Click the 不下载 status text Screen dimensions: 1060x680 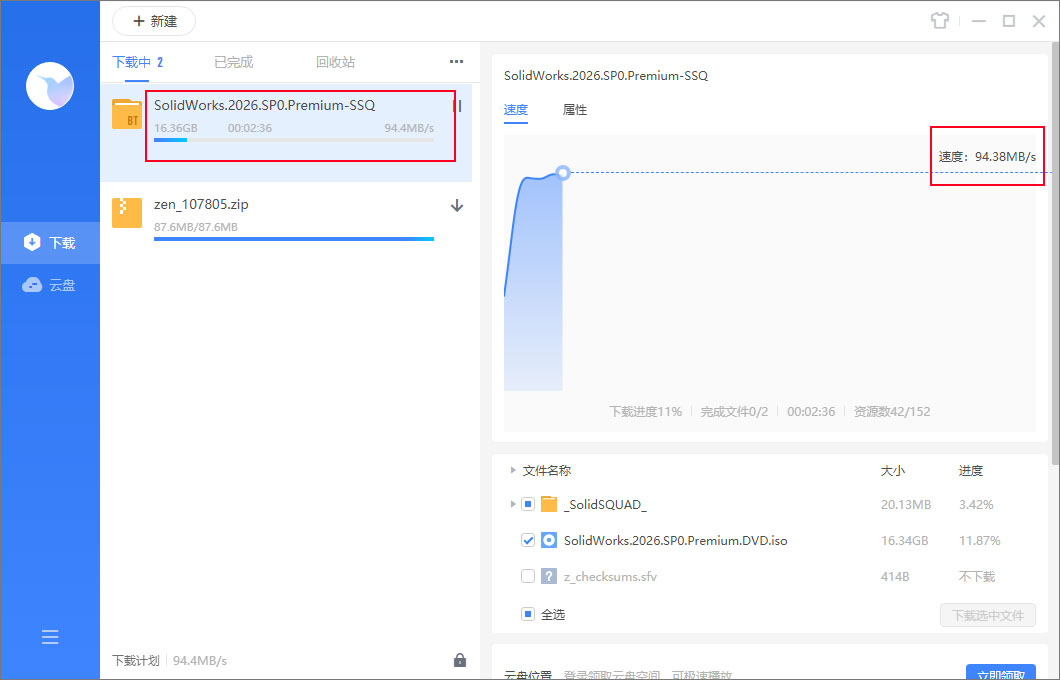977,577
